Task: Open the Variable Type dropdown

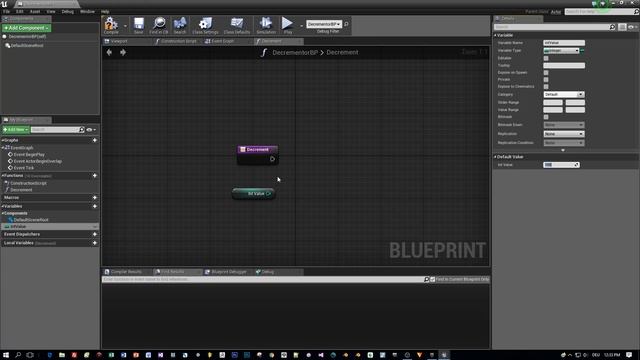Action: point(561,51)
